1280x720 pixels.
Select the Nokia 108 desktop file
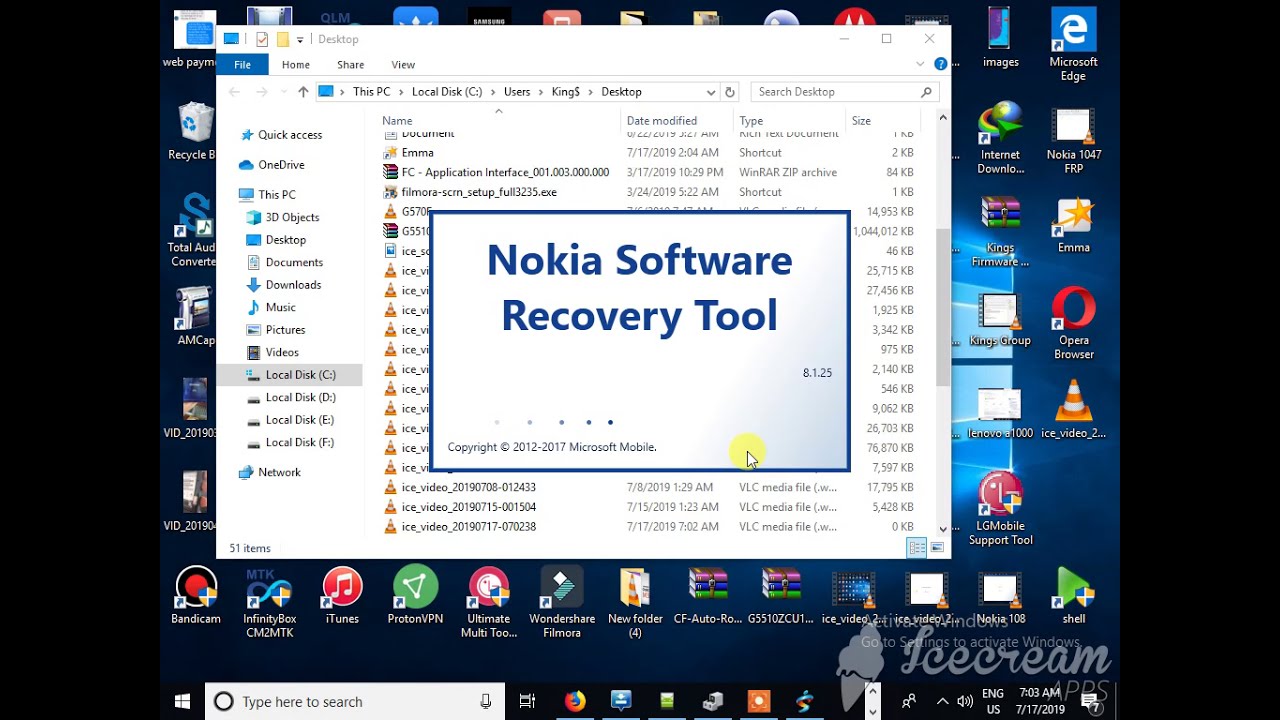click(x=1000, y=596)
